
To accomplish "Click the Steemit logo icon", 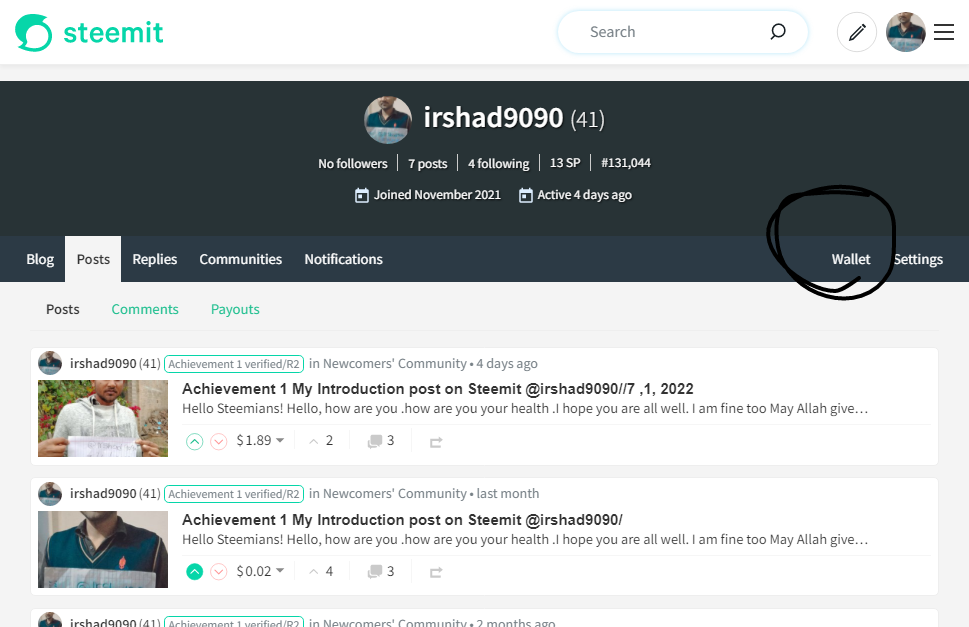I will (33, 32).
